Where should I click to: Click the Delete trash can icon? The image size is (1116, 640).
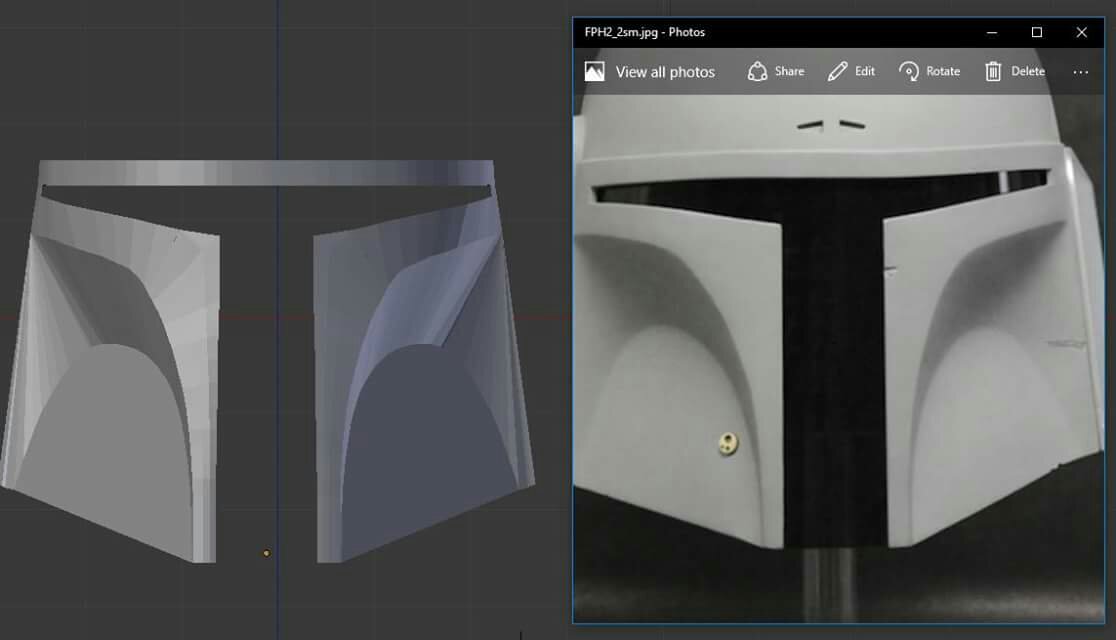tap(993, 71)
